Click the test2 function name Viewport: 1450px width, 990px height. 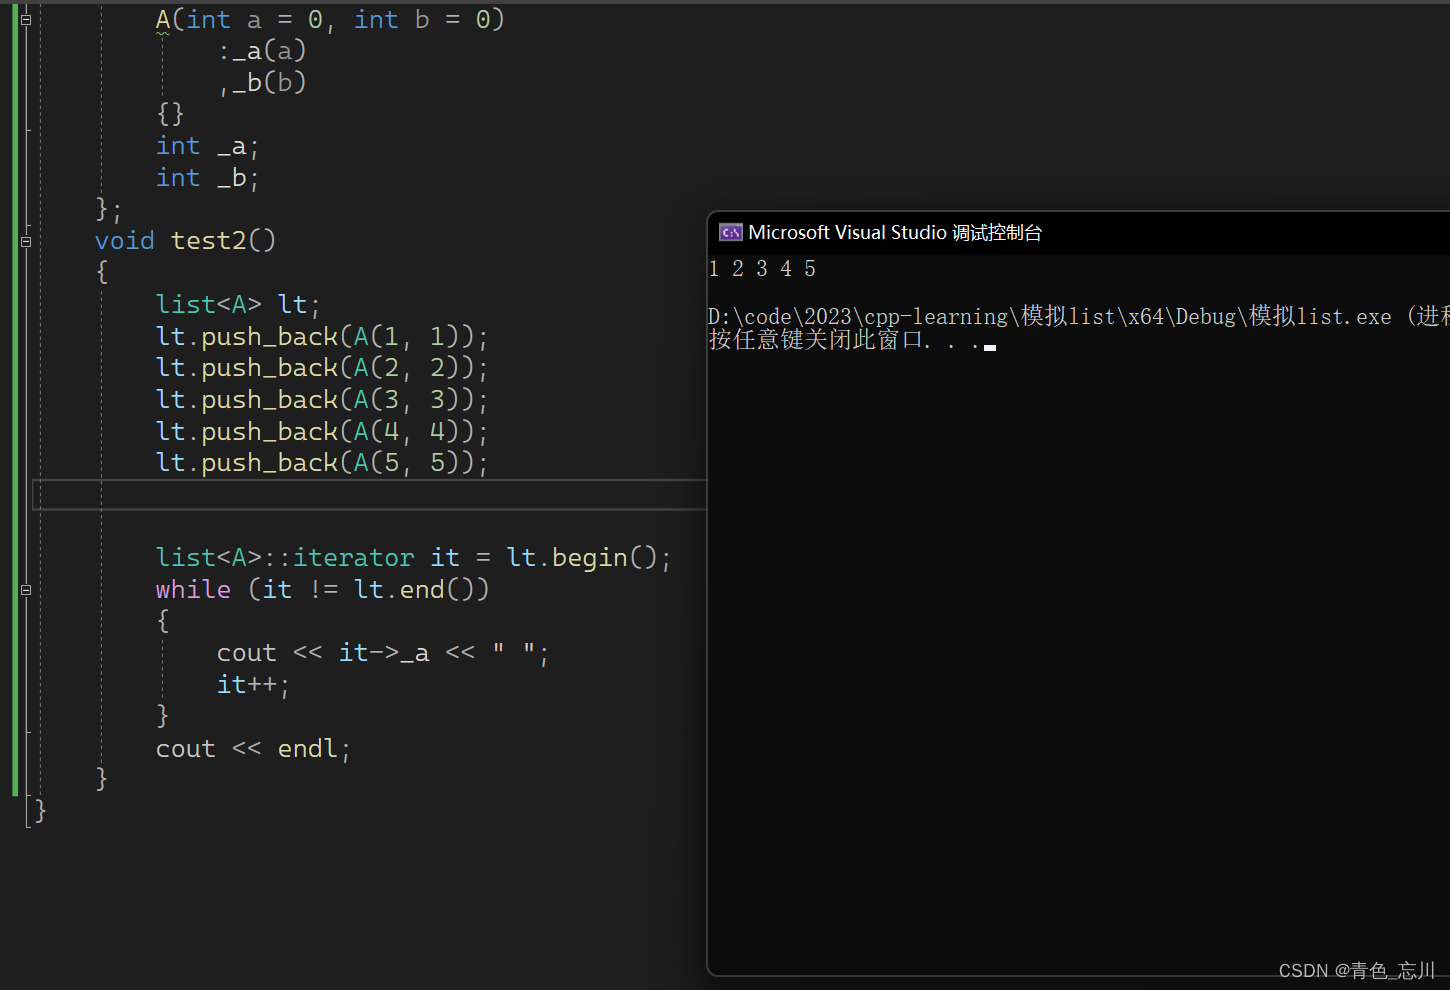coord(208,241)
